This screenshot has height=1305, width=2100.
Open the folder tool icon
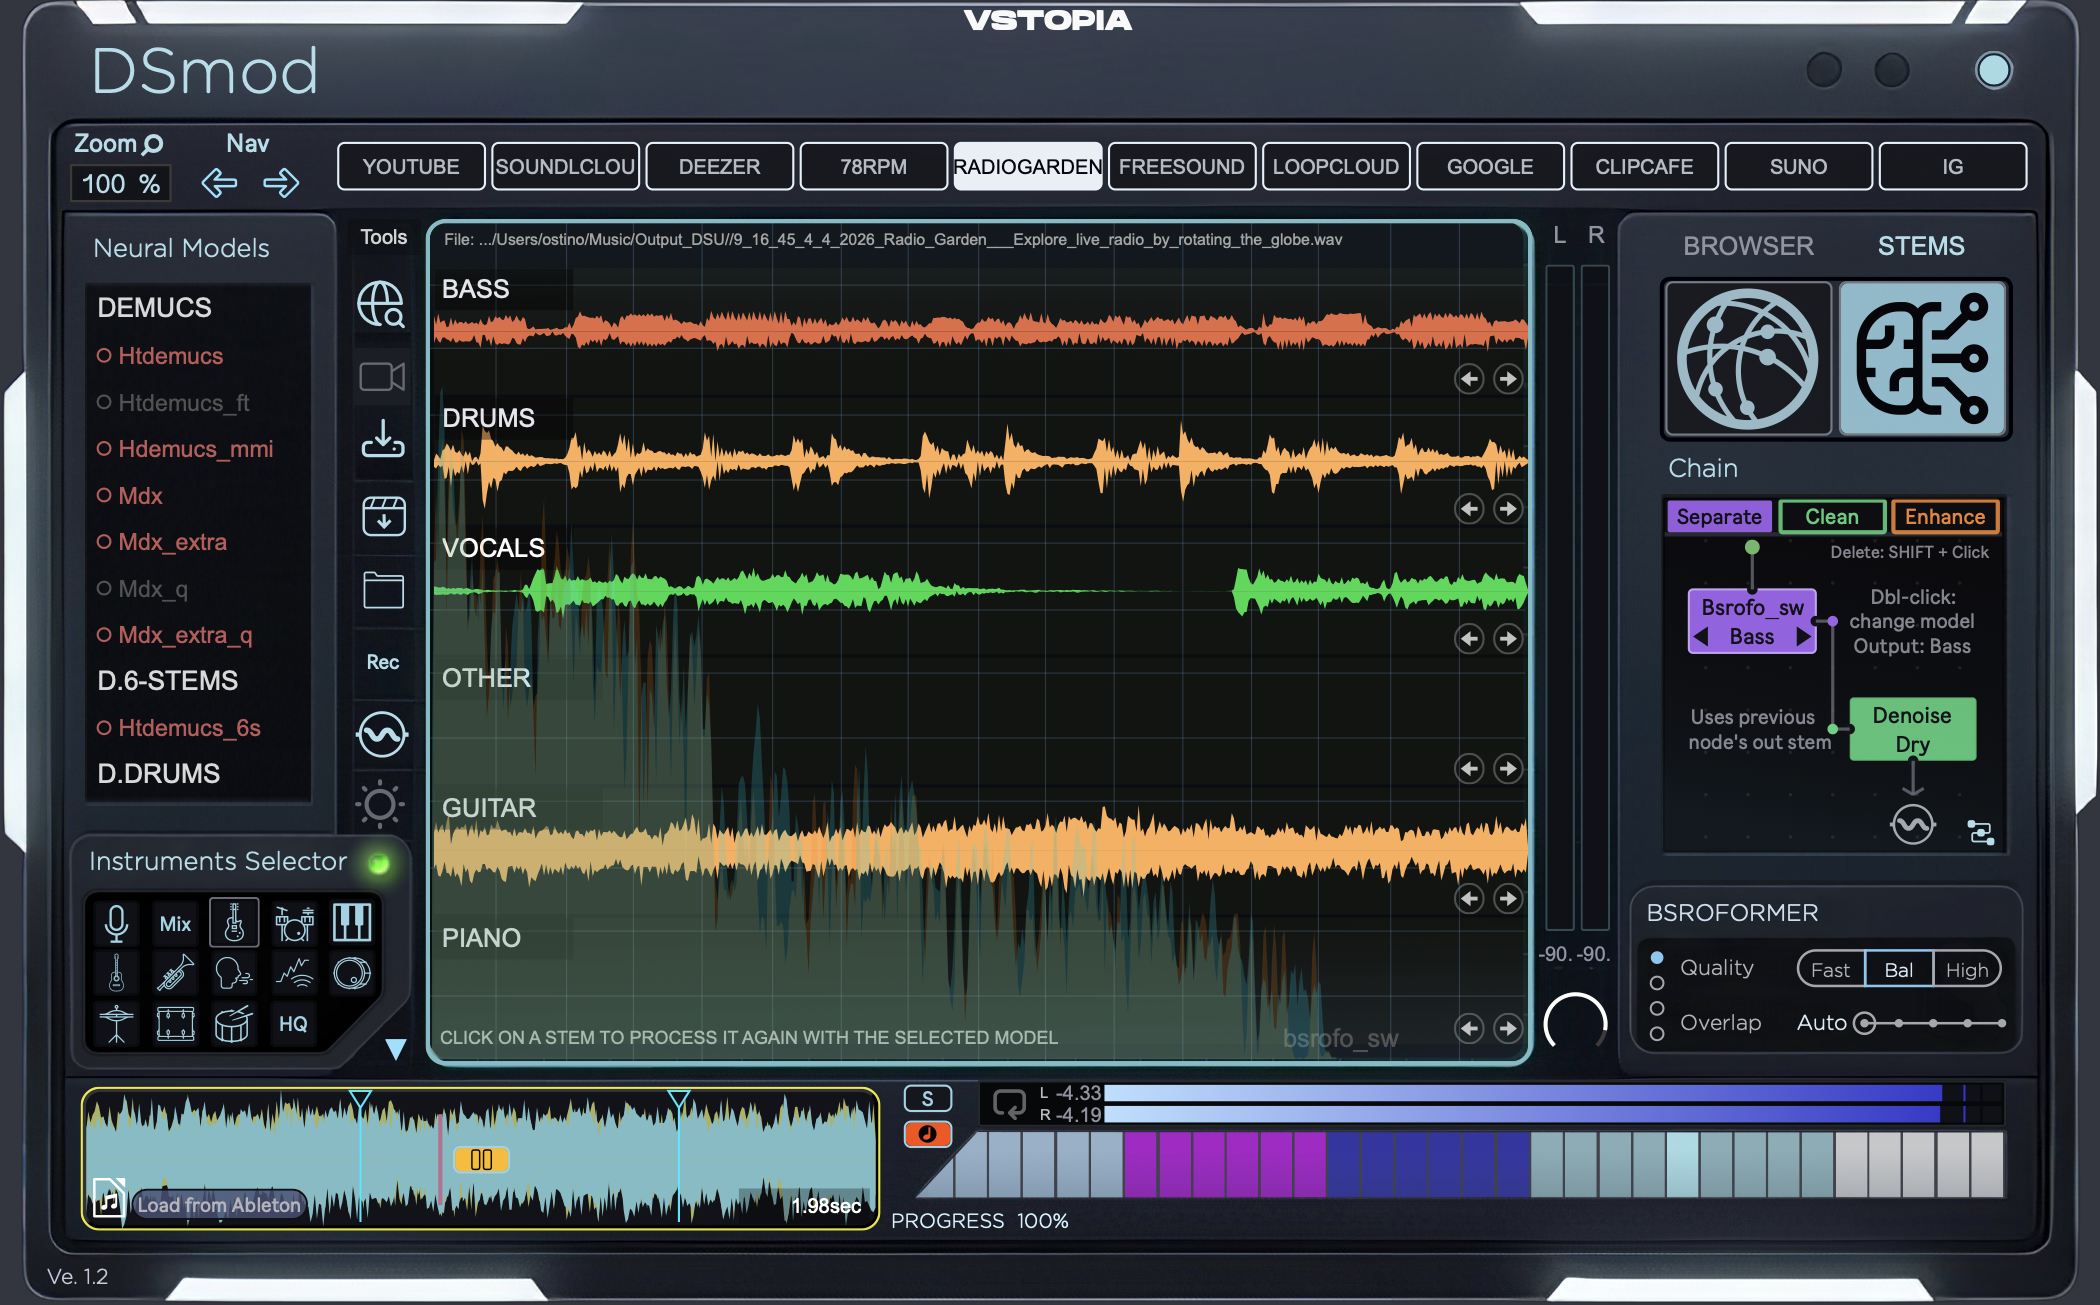click(x=382, y=590)
